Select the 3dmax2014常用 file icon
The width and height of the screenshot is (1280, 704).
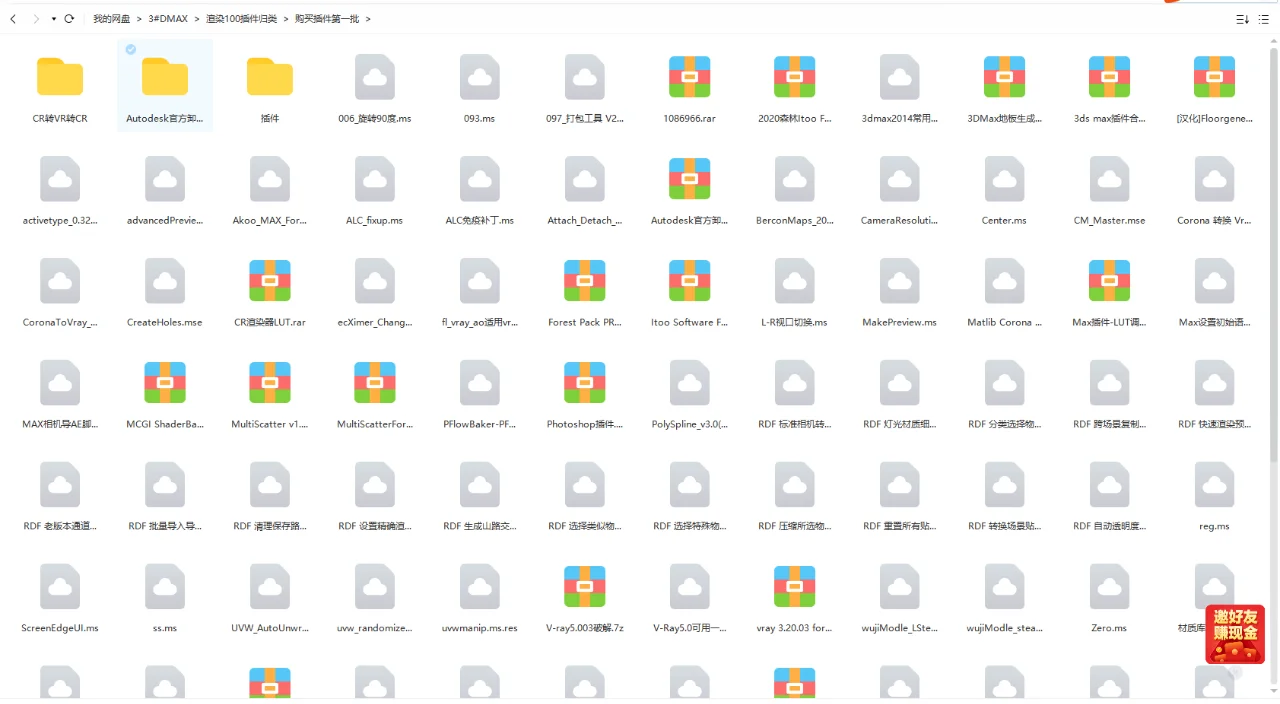click(900, 77)
